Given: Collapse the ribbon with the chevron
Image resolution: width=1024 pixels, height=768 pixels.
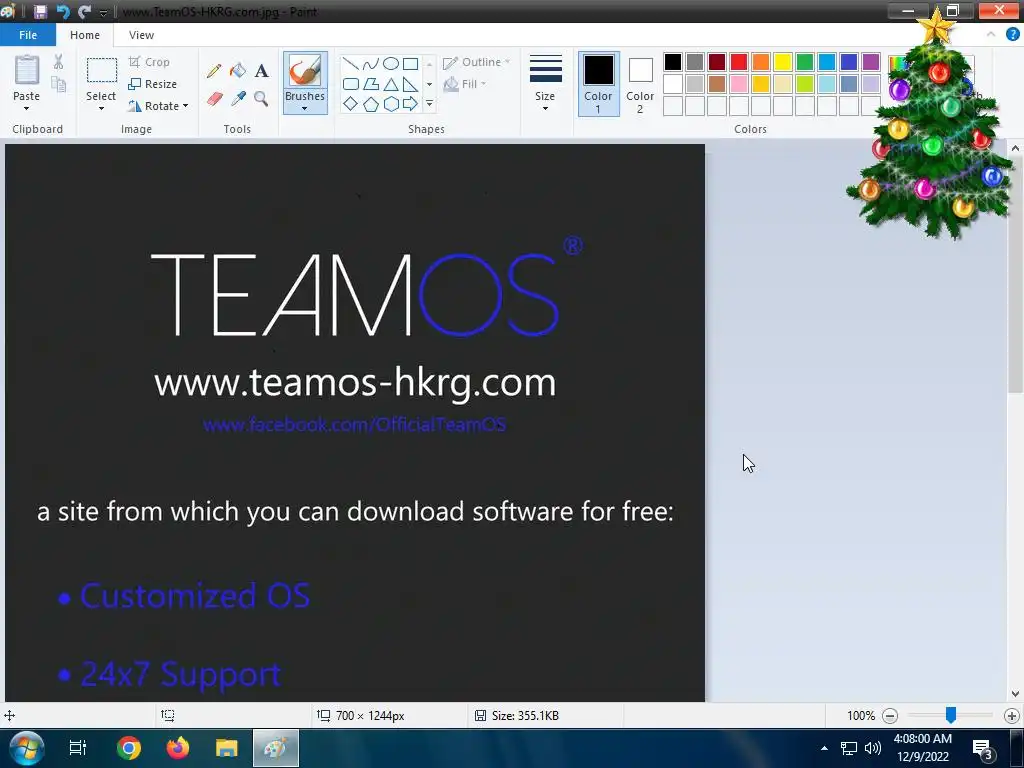Looking at the screenshot, I should [x=991, y=35].
